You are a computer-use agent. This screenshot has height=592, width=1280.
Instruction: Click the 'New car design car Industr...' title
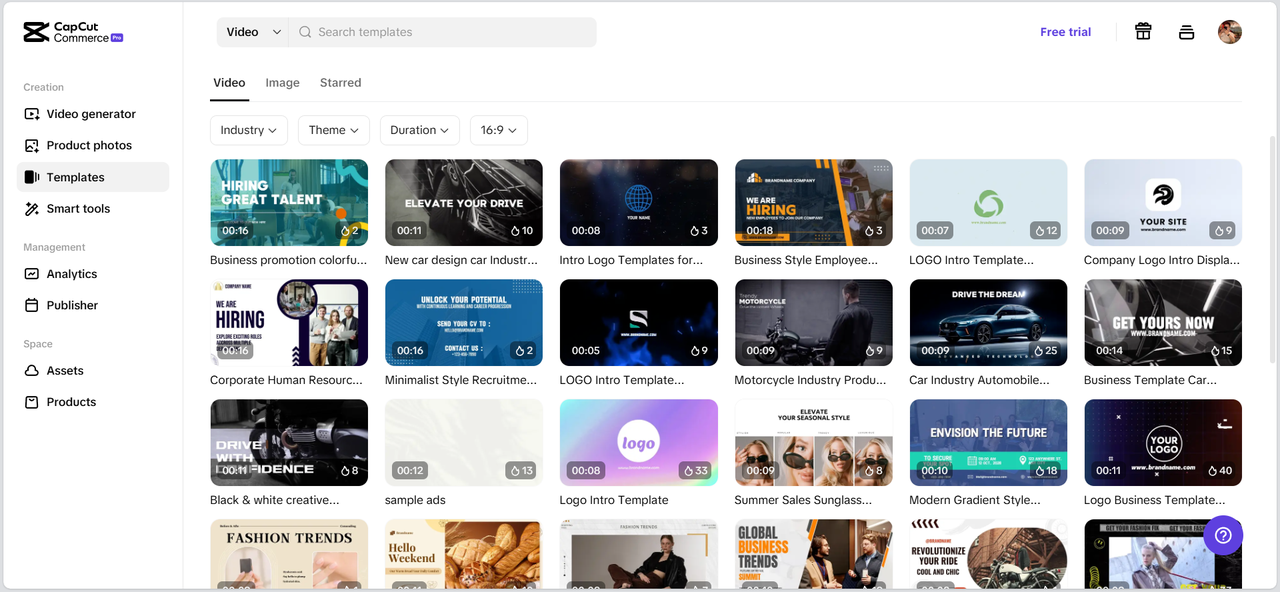click(x=461, y=260)
